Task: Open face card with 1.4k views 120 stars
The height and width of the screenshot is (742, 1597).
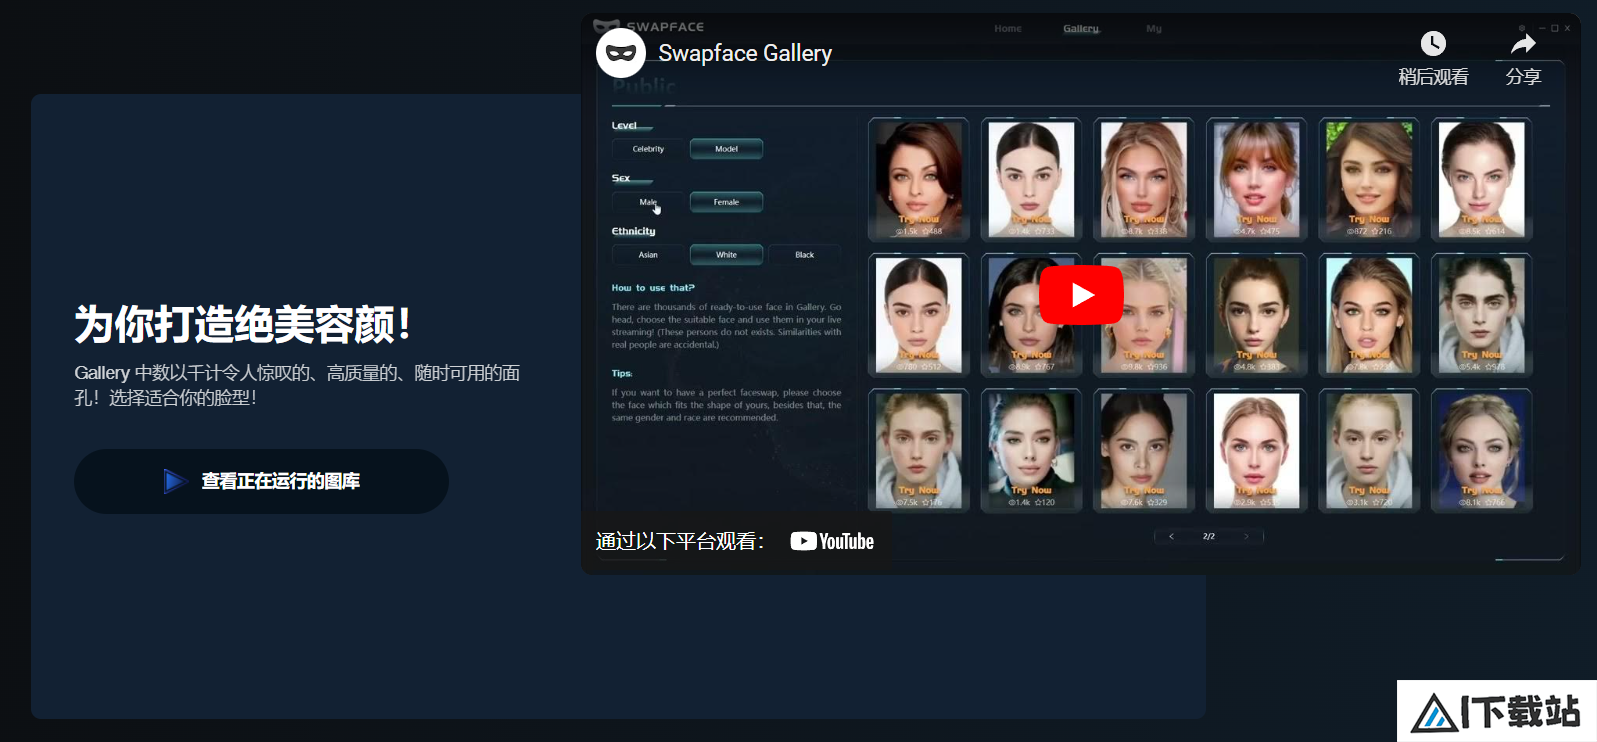Action: 1031,450
